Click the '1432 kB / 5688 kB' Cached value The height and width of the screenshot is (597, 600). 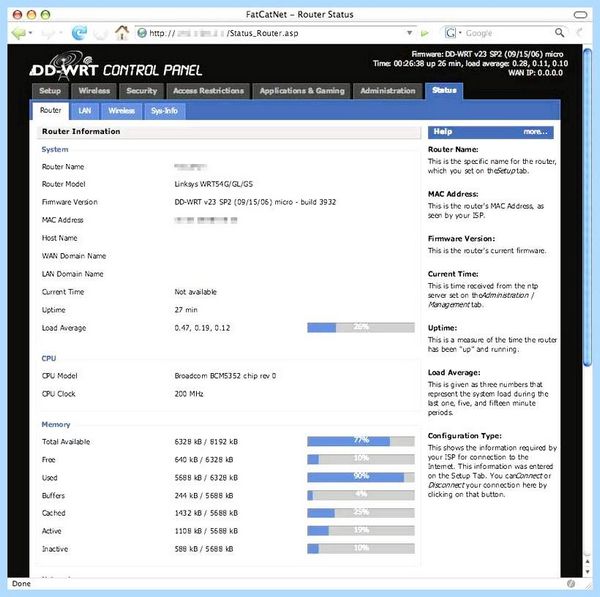tap(206, 513)
